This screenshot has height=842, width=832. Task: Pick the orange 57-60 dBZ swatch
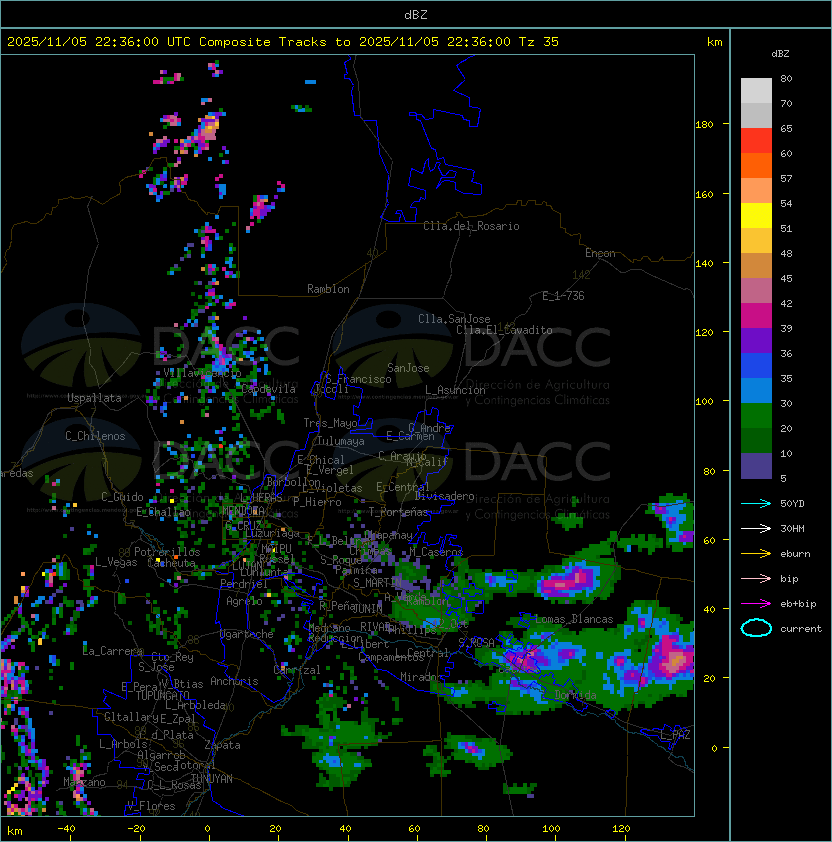[756, 165]
